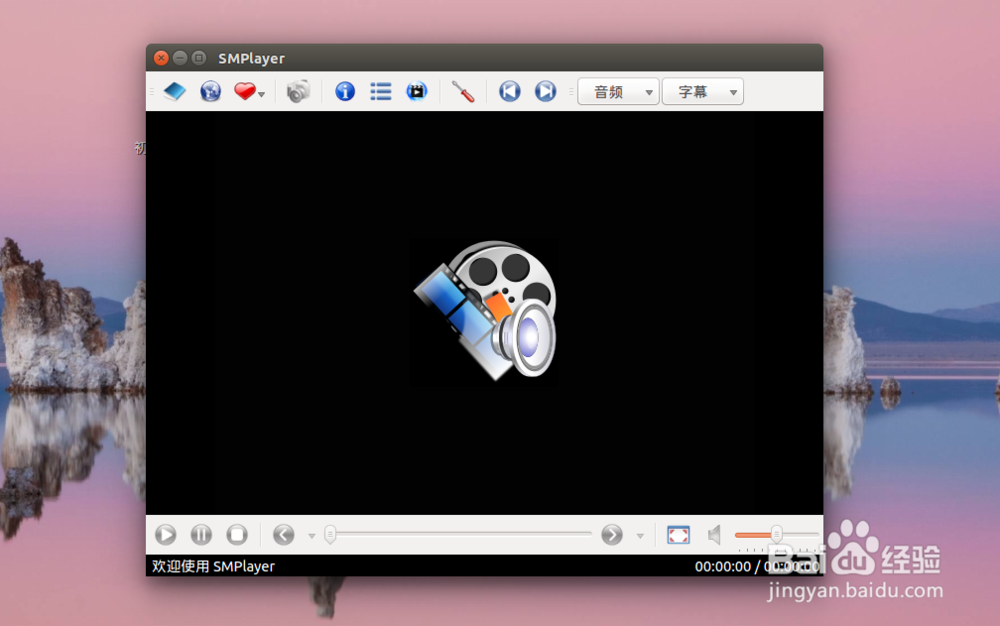This screenshot has width=1000, height=626.
Task: Mute audio with the speaker icon
Action: 714,535
